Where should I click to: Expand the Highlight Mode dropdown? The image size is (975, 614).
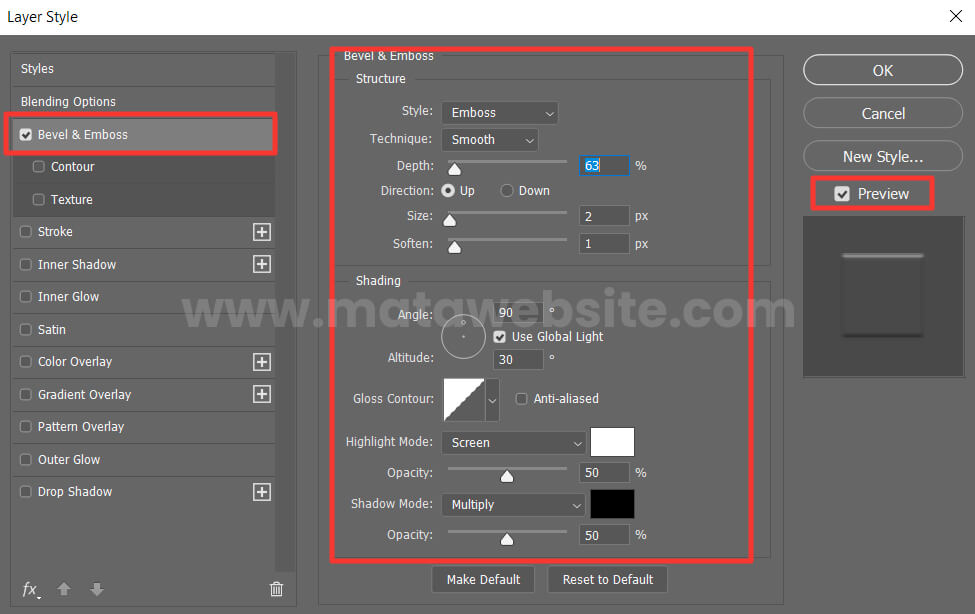point(514,443)
